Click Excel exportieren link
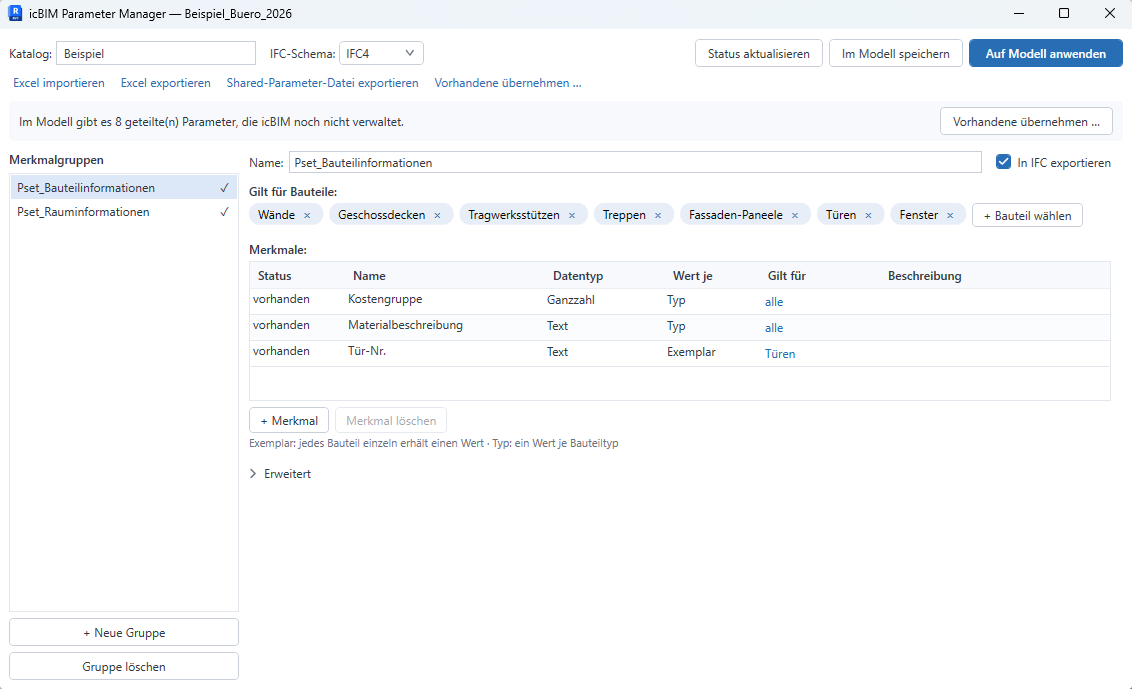Image resolution: width=1132 pixels, height=689 pixels. 165,83
